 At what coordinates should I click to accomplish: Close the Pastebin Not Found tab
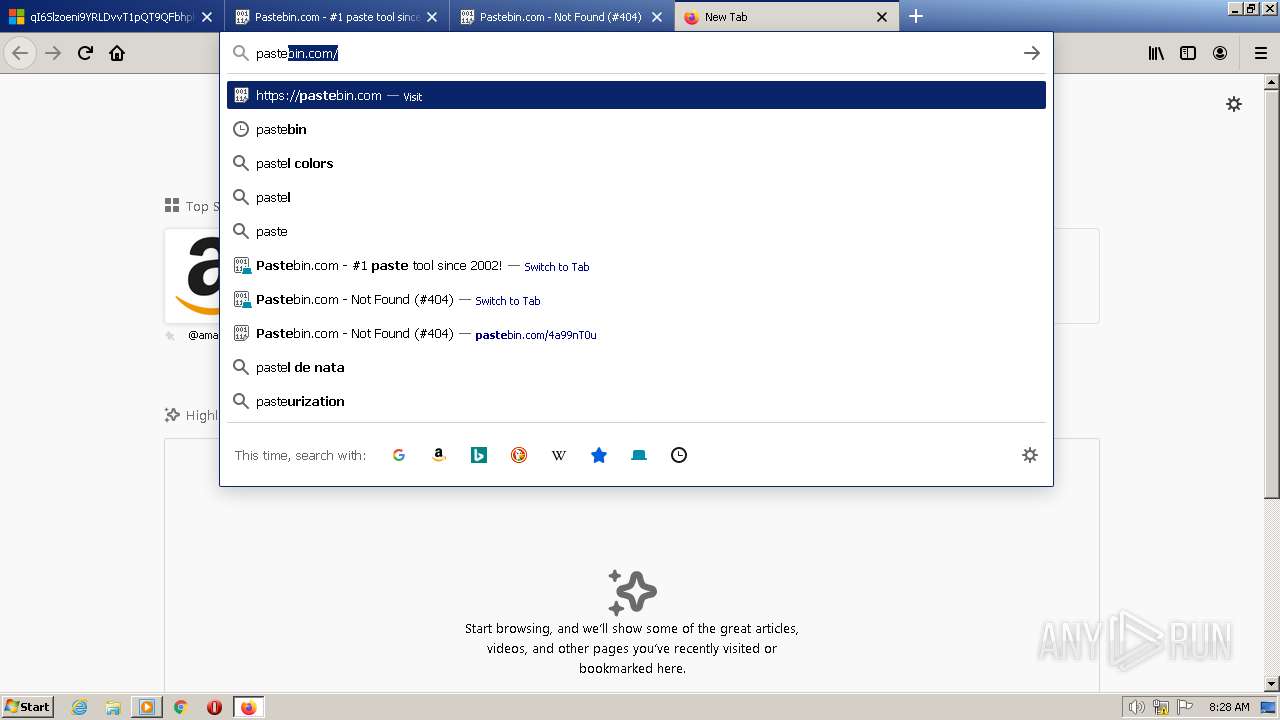tap(657, 17)
